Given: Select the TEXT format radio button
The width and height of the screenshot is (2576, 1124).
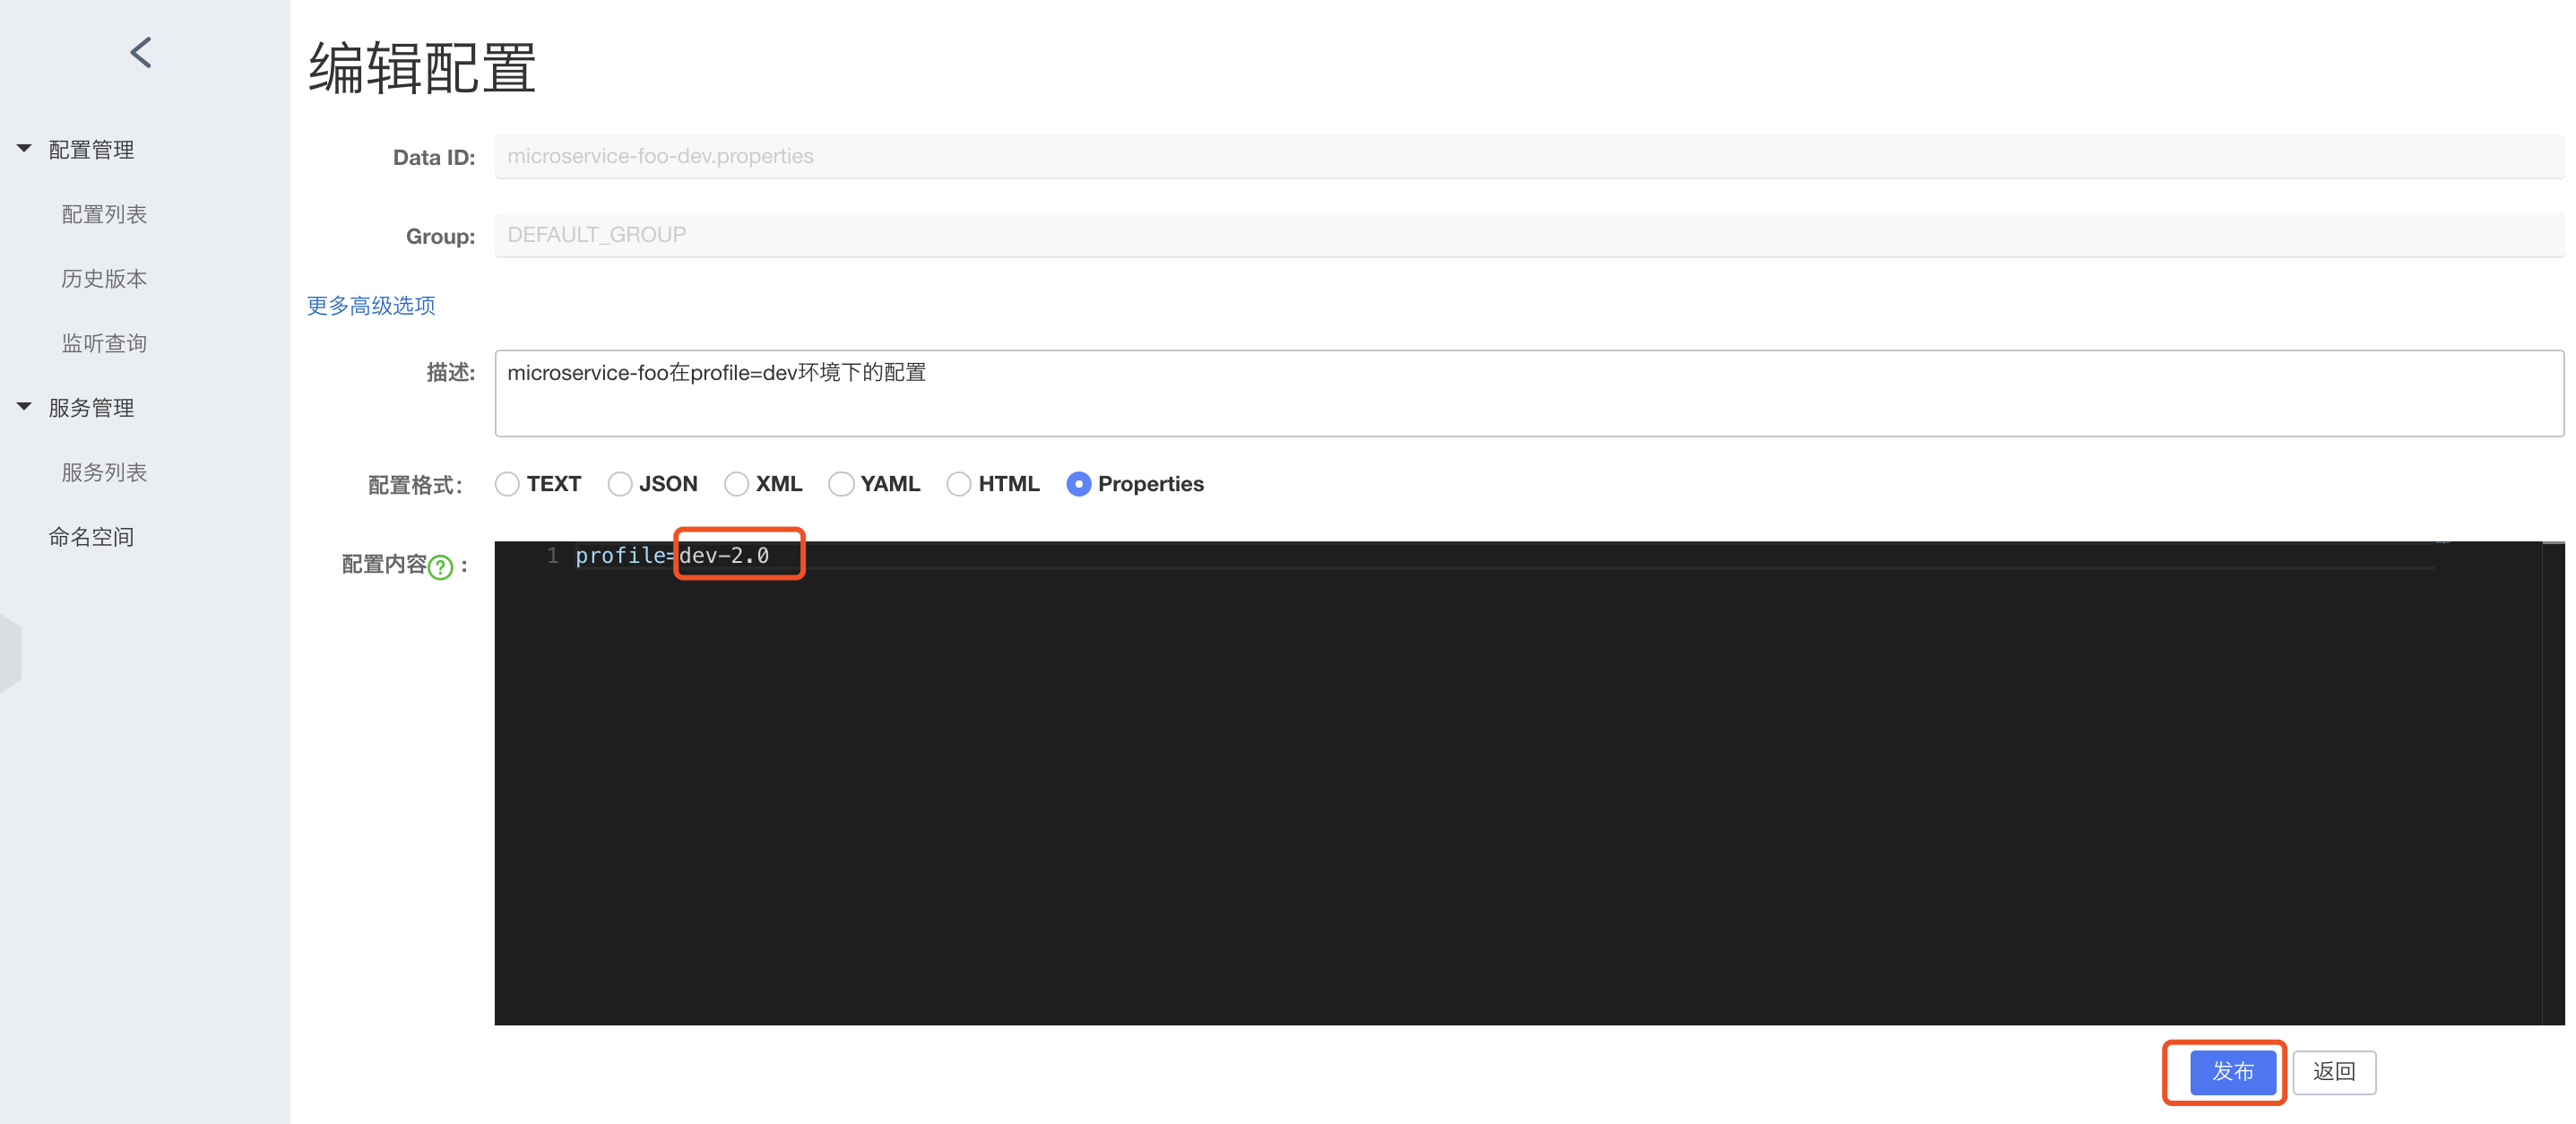Looking at the screenshot, I should coord(507,484).
